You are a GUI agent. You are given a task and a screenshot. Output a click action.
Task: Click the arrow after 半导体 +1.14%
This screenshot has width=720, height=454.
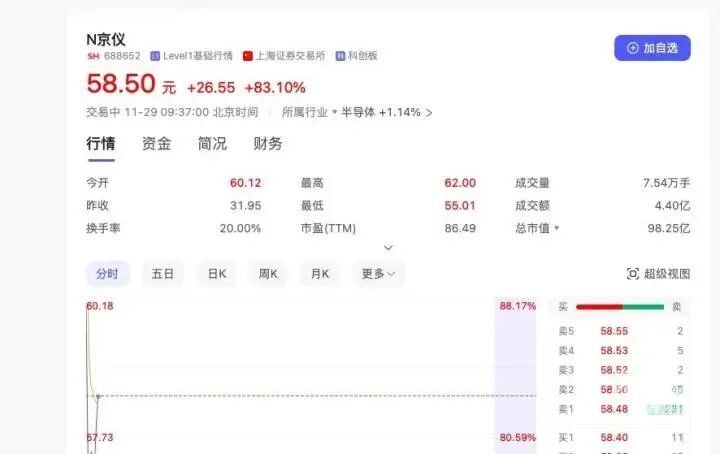(429, 112)
